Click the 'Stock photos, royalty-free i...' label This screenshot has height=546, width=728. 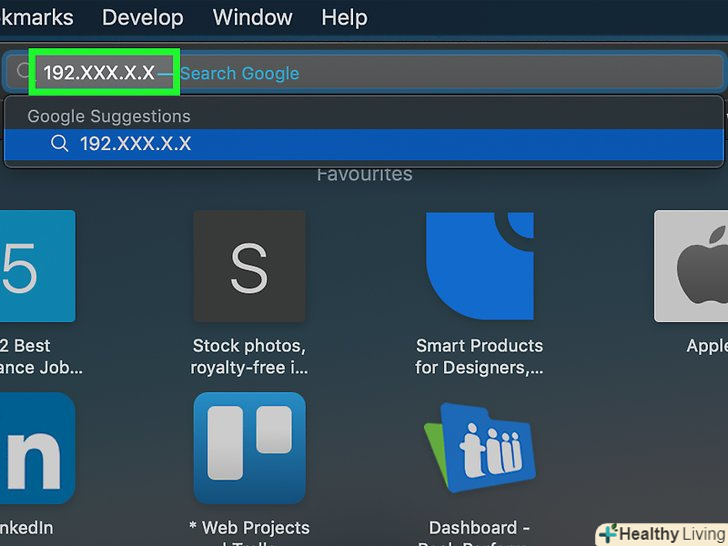[249, 357]
